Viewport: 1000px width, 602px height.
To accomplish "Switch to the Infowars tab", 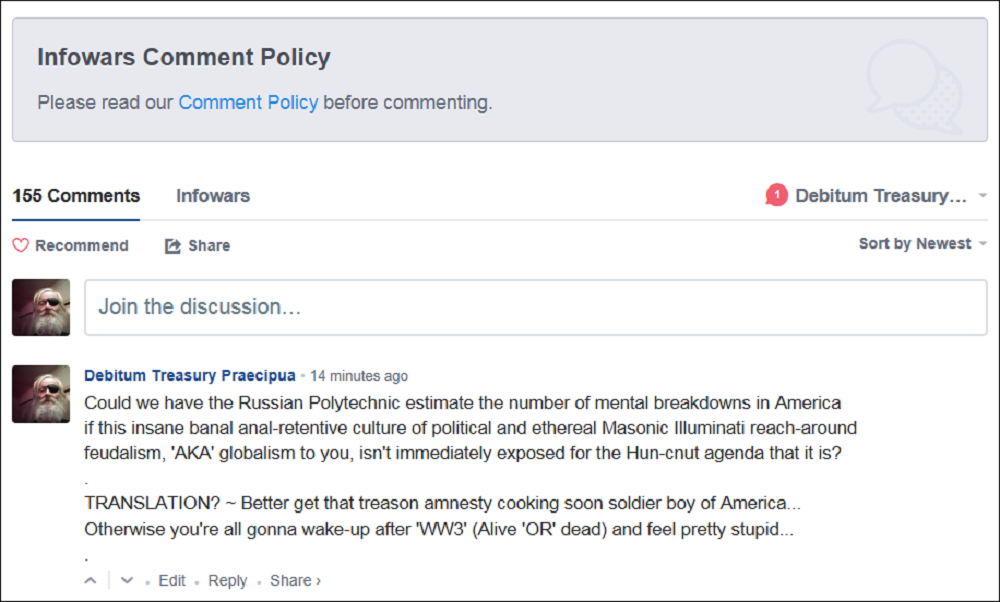I will coord(213,196).
